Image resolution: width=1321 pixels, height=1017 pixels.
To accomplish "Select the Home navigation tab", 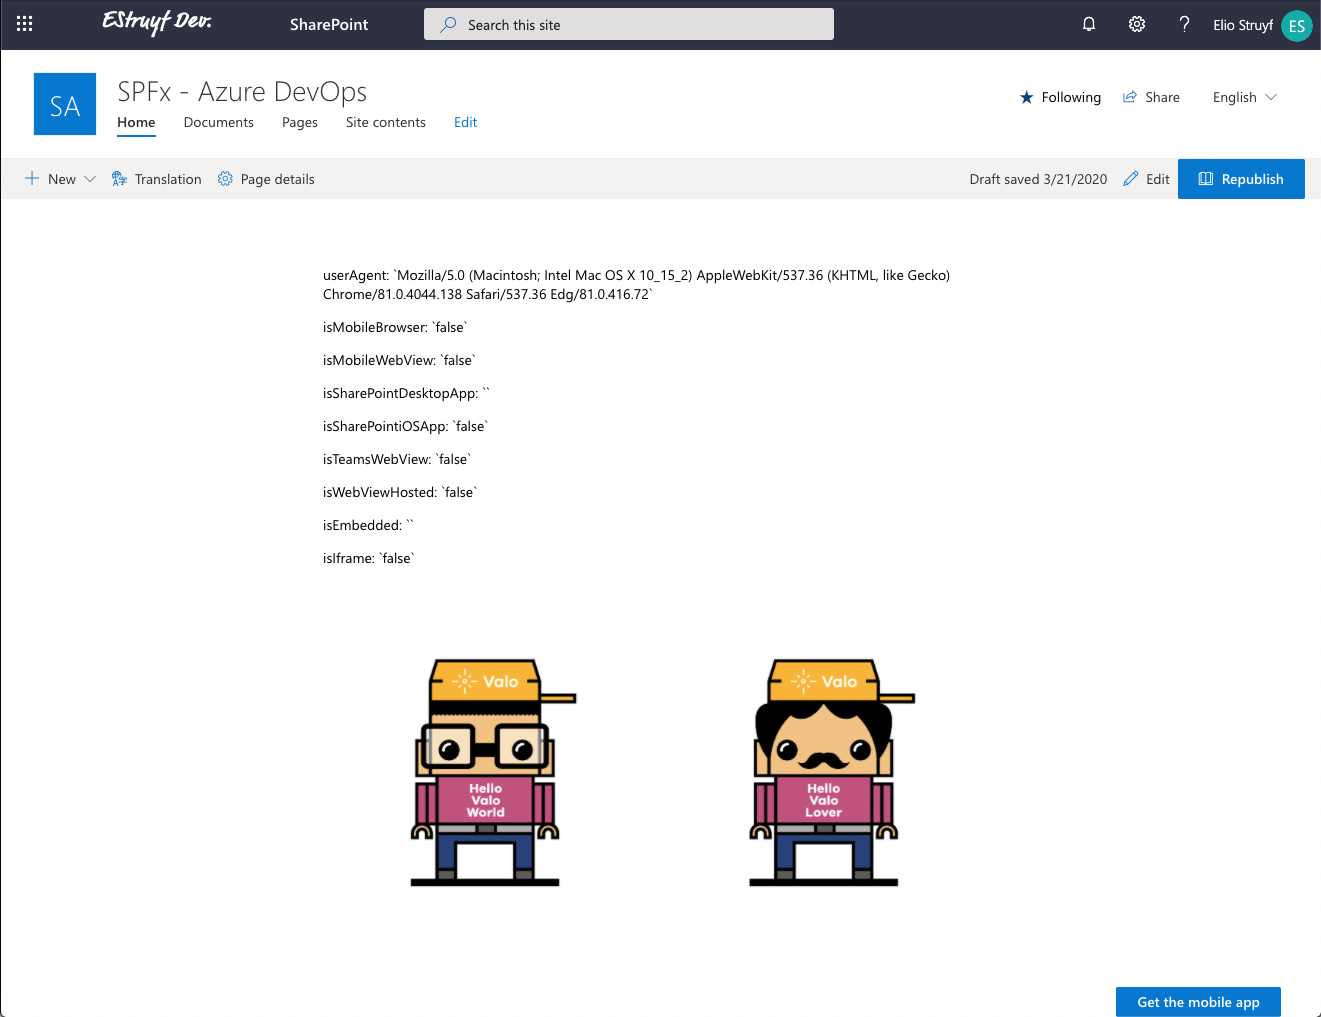I will point(136,122).
